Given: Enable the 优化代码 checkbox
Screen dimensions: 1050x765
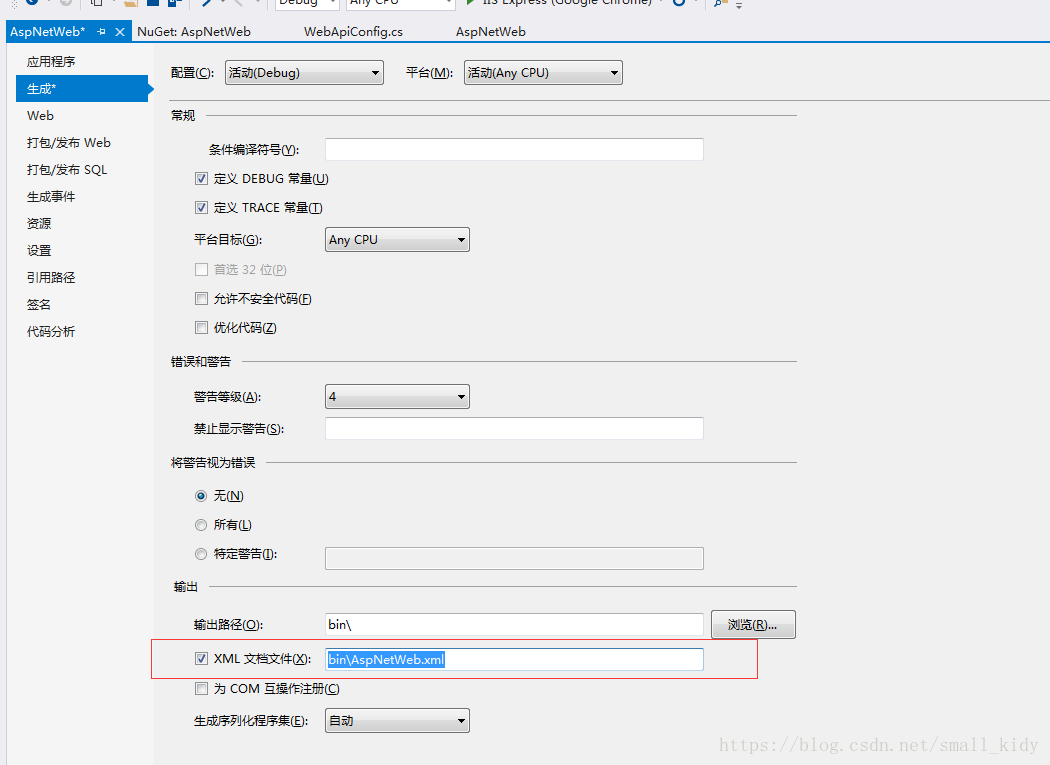Looking at the screenshot, I should [202, 327].
